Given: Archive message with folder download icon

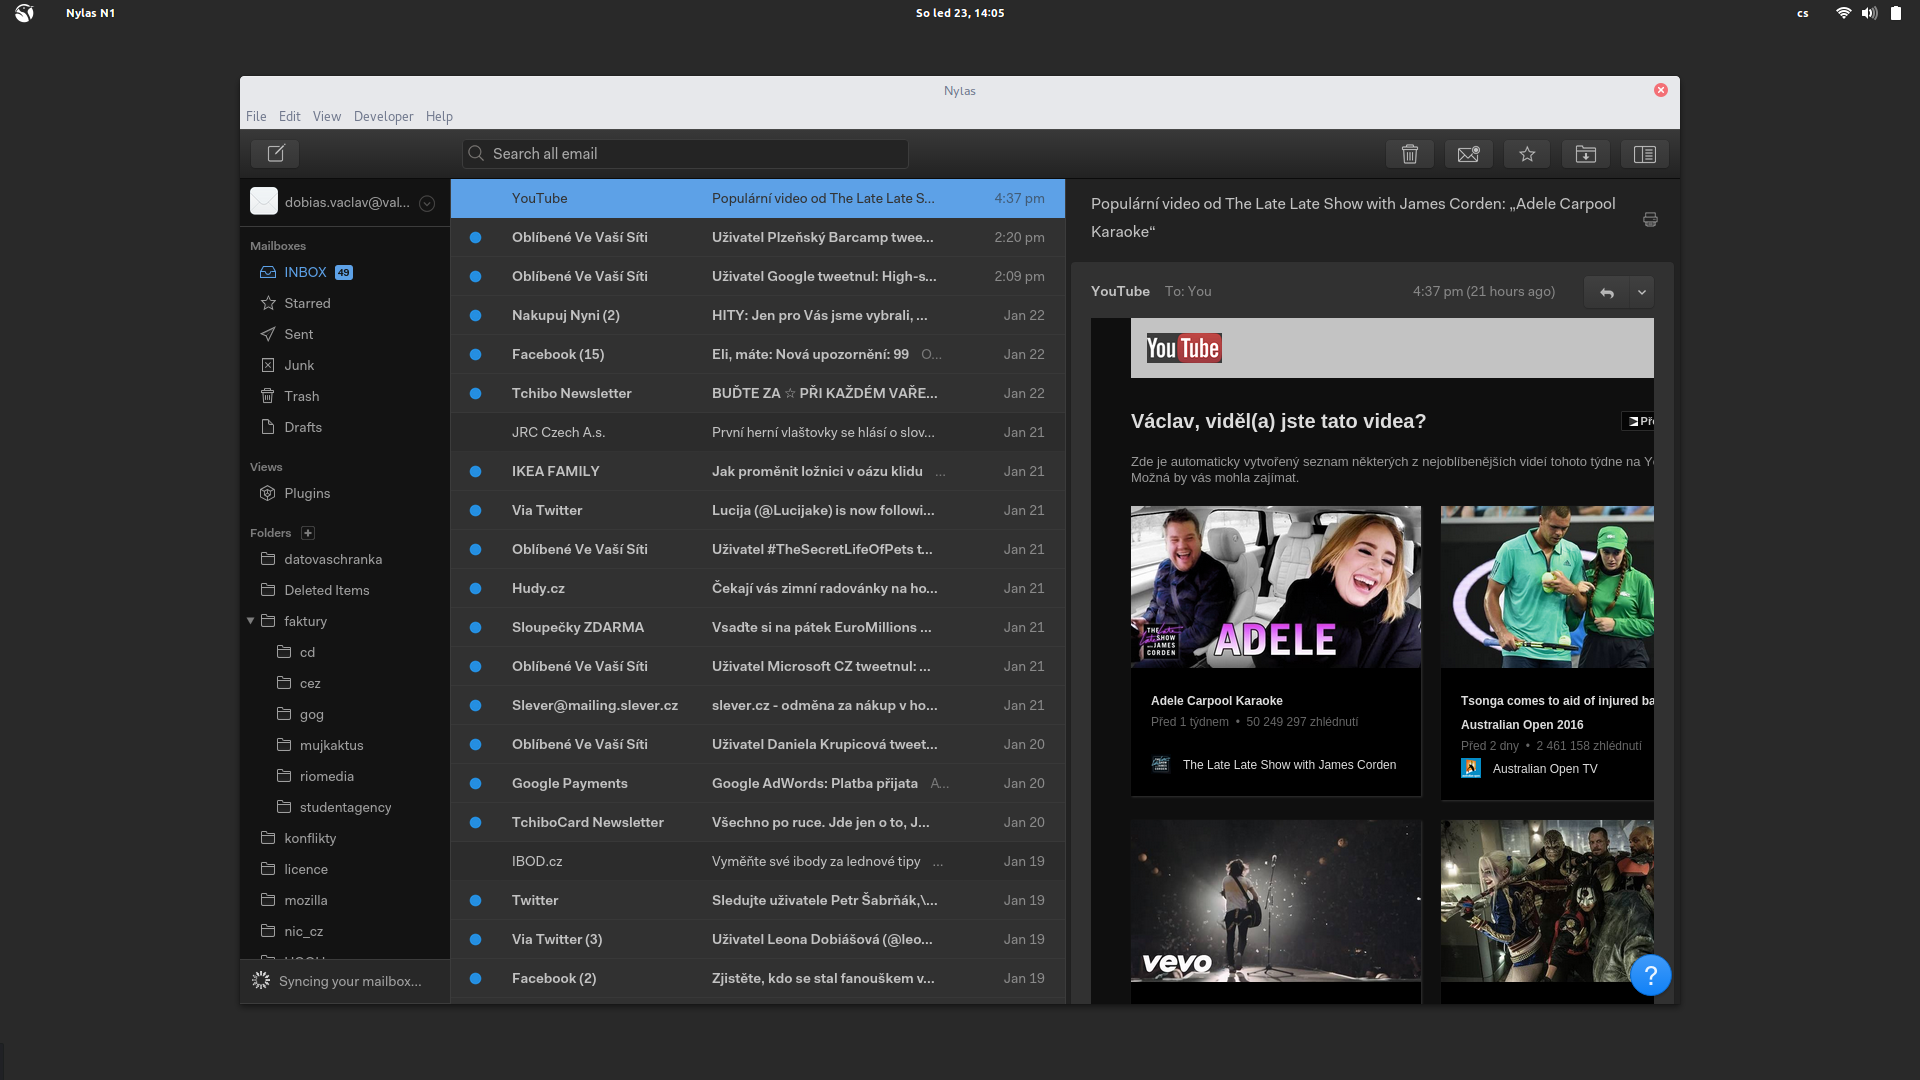Looking at the screenshot, I should coord(1586,154).
